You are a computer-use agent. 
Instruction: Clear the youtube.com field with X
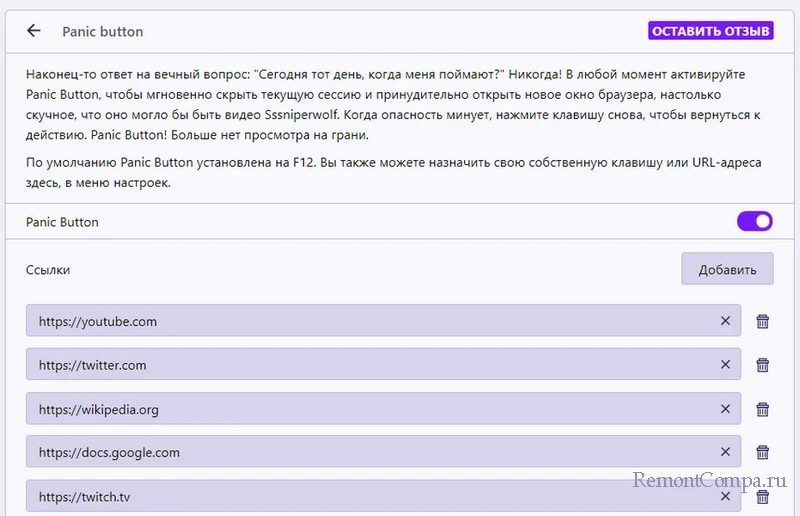[726, 321]
